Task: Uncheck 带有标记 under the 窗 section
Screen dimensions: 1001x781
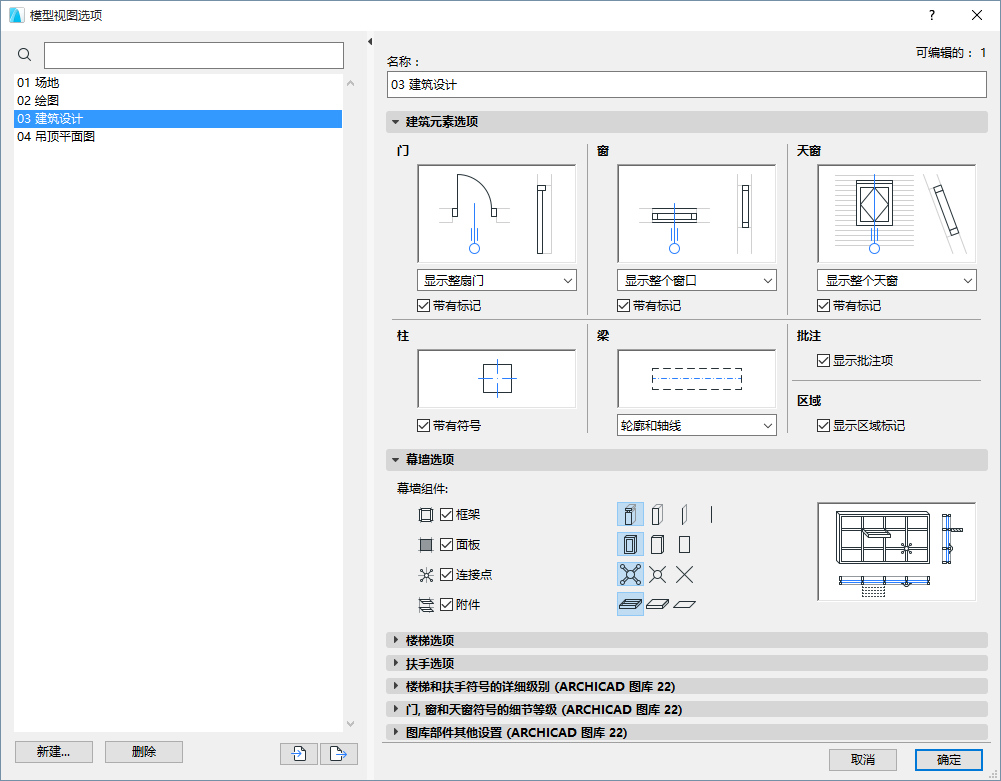Action: click(x=623, y=303)
